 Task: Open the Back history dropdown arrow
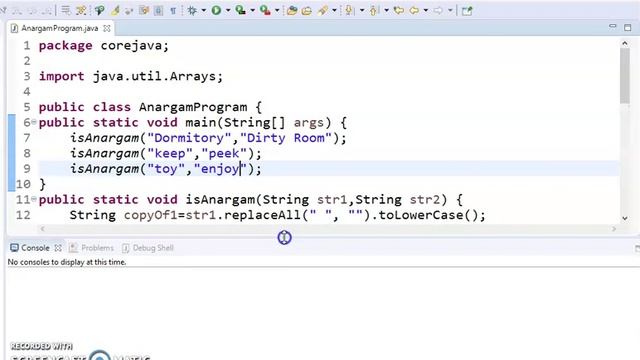(426, 10)
